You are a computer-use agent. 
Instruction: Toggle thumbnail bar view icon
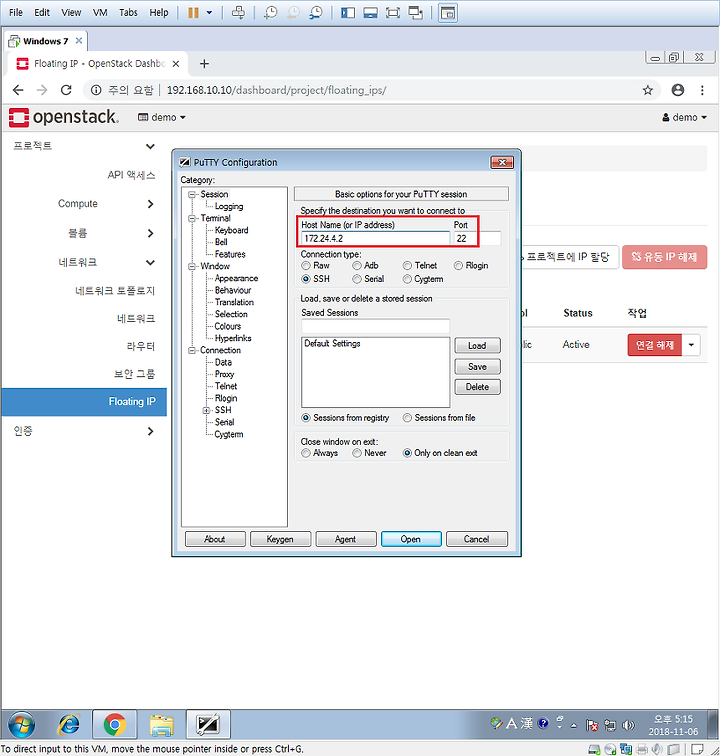[370, 13]
